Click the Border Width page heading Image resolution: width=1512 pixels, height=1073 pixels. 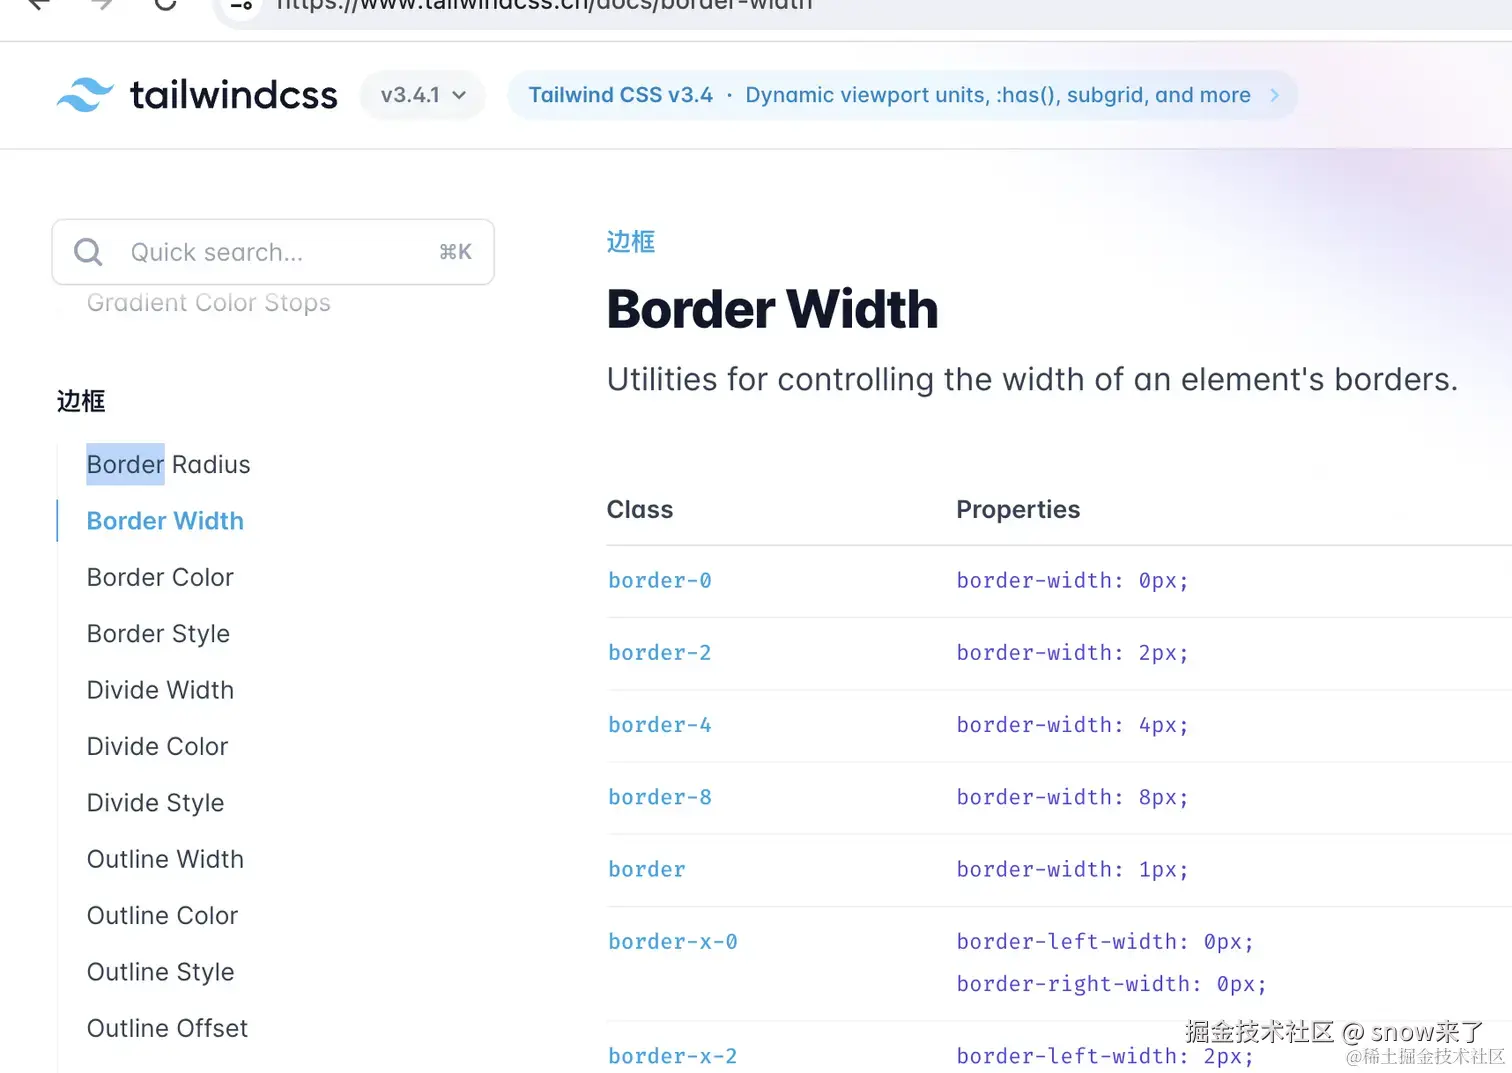click(772, 309)
